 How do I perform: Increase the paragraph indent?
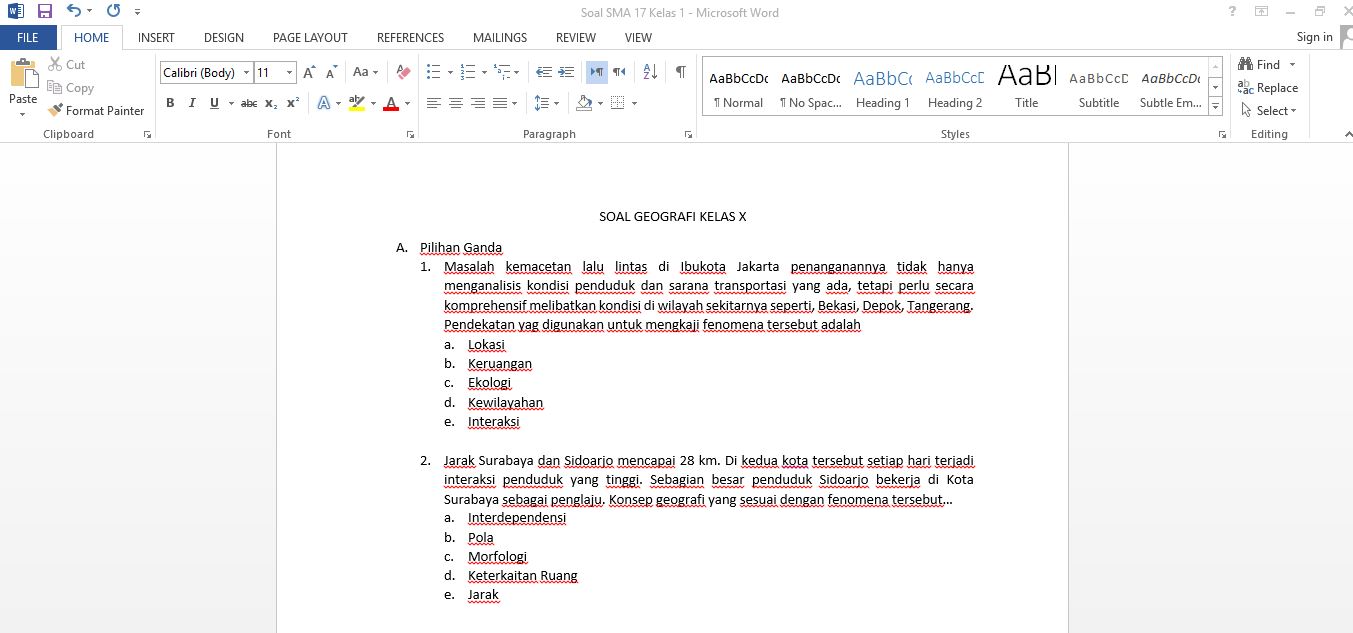pyautogui.click(x=566, y=73)
